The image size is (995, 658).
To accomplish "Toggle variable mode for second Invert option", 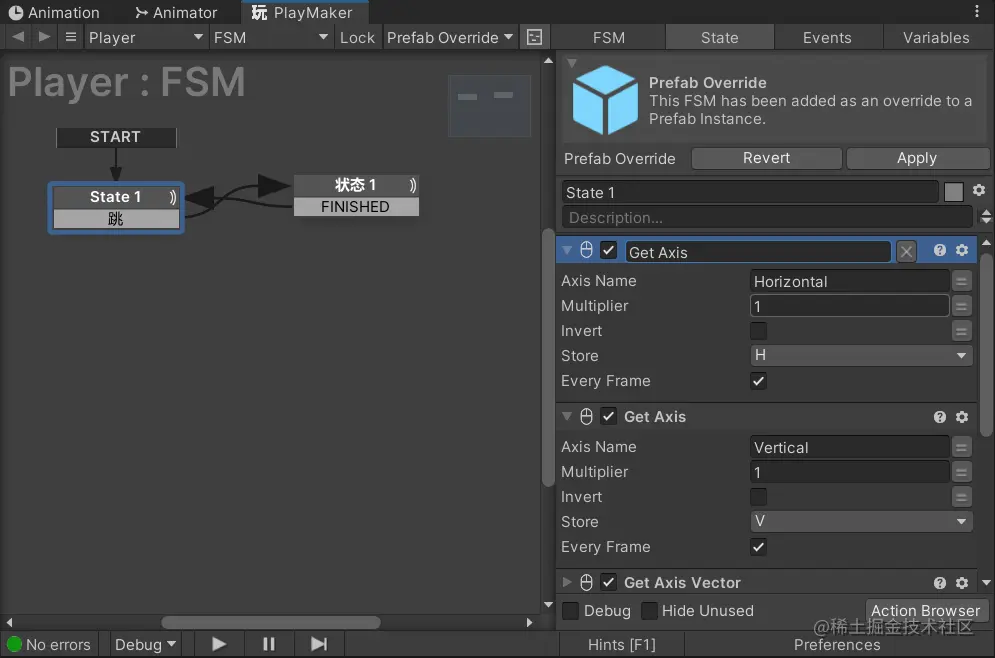I will point(961,497).
